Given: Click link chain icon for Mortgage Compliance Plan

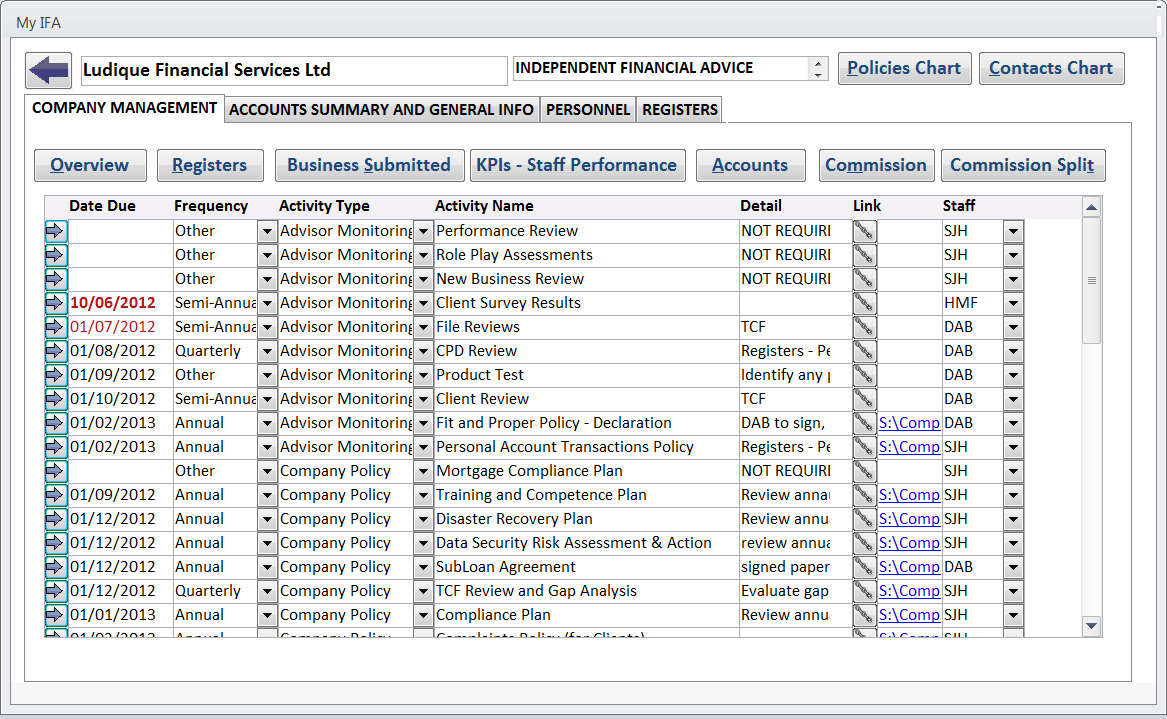Looking at the screenshot, I should click(x=864, y=471).
